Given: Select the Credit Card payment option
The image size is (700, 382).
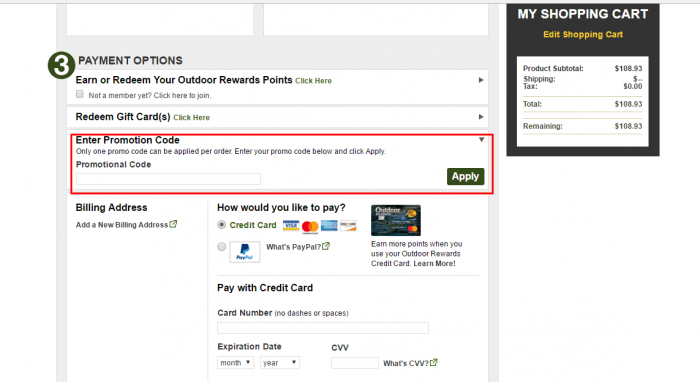Looking at the screenshot, I should 221,225.
